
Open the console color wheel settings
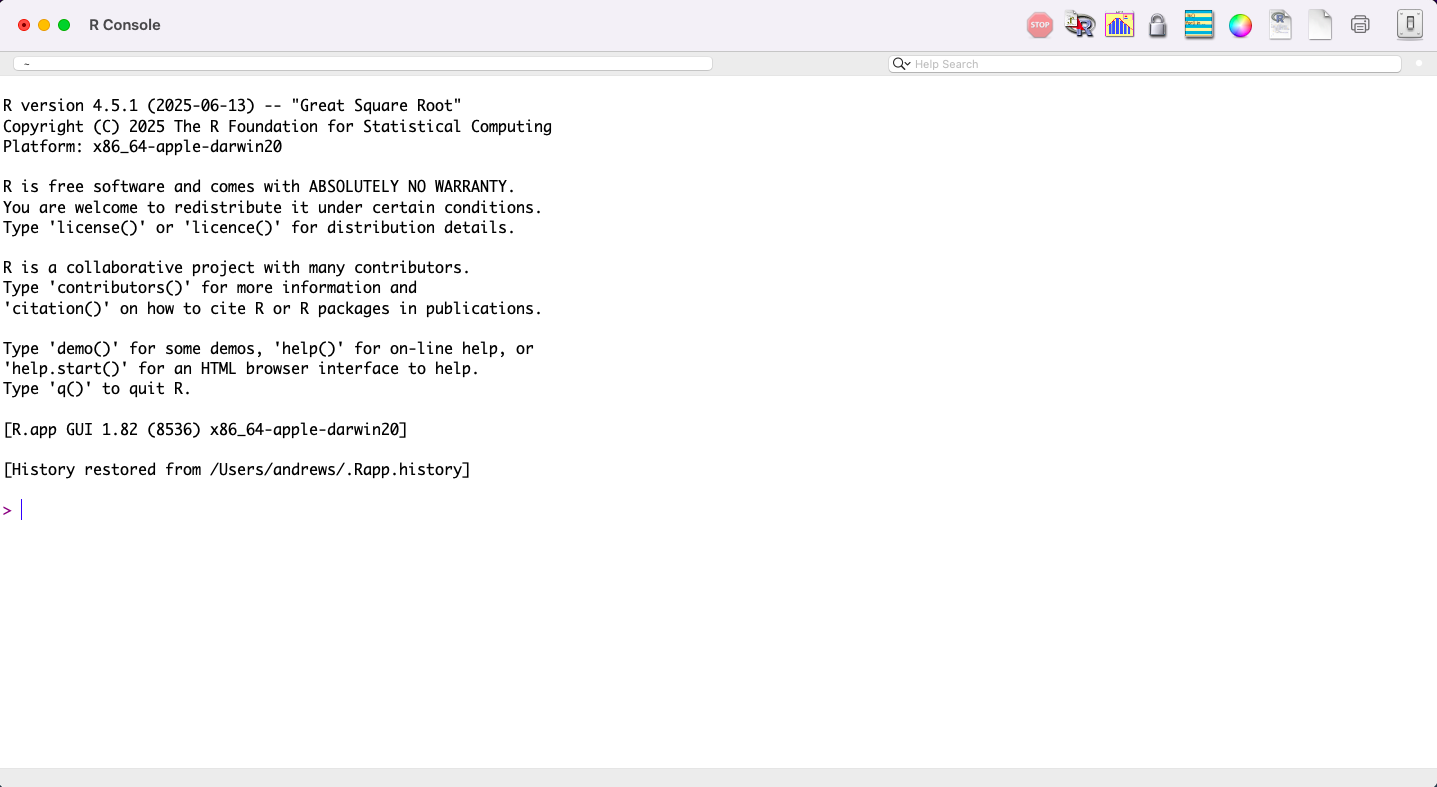(1240, 26)
